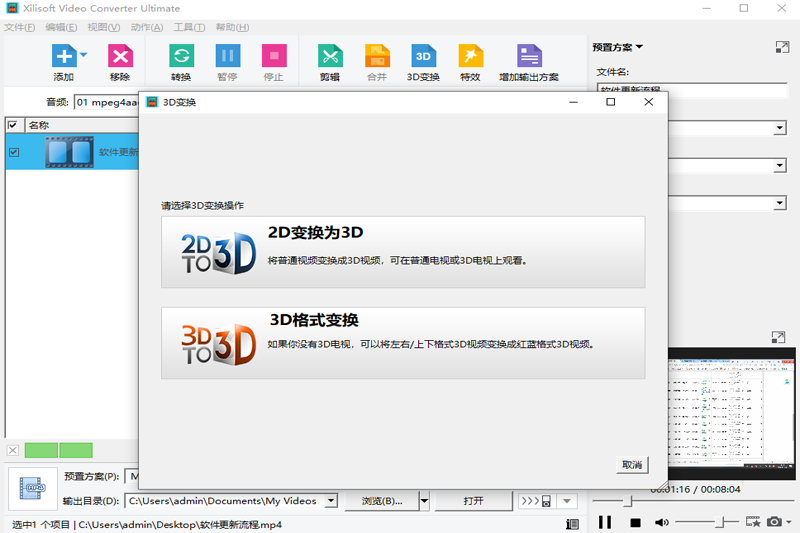Maximize the 3D变换 dialog

coord(611,102)
